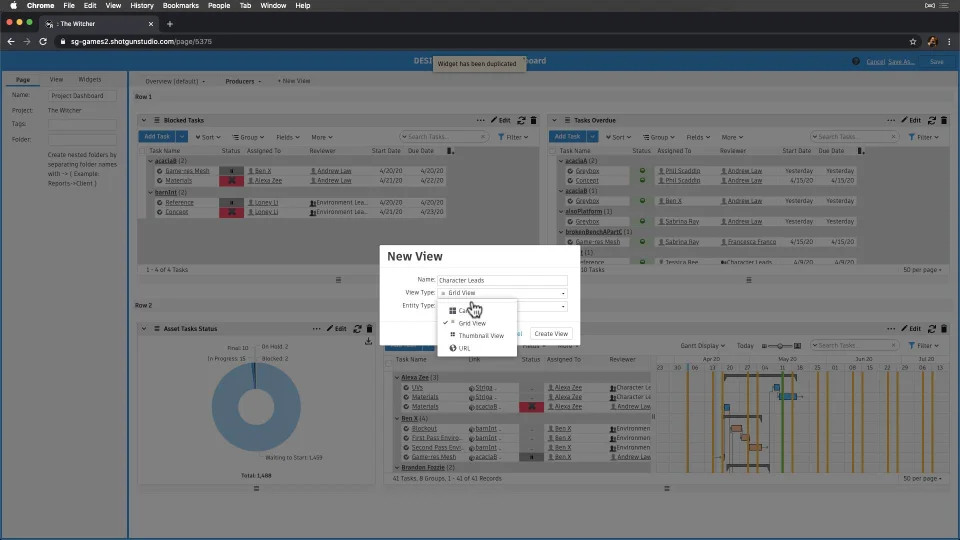The image size is (960, 540).
Task: Open the Bookmarks menu in the menu bar
Action: (181, 6)
